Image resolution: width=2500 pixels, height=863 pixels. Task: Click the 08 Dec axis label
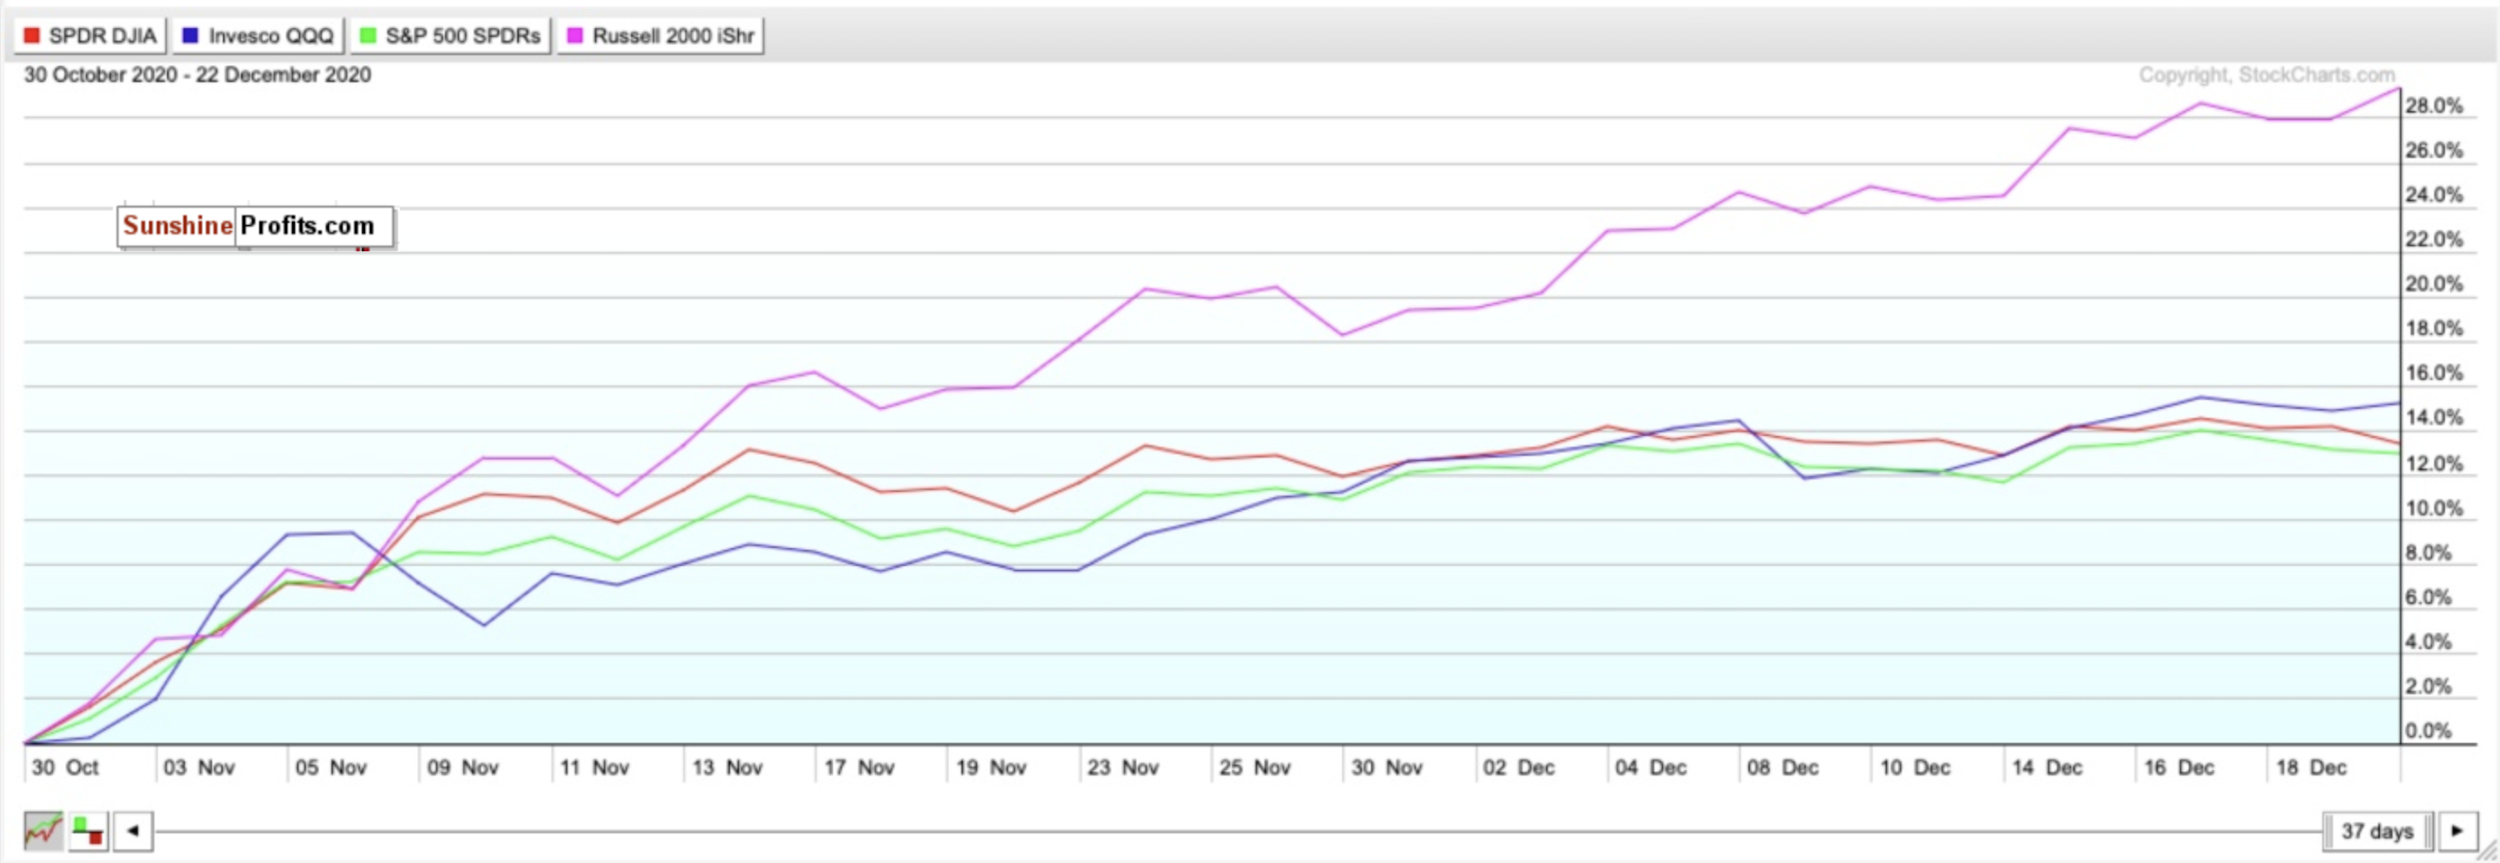[1783, 767]
